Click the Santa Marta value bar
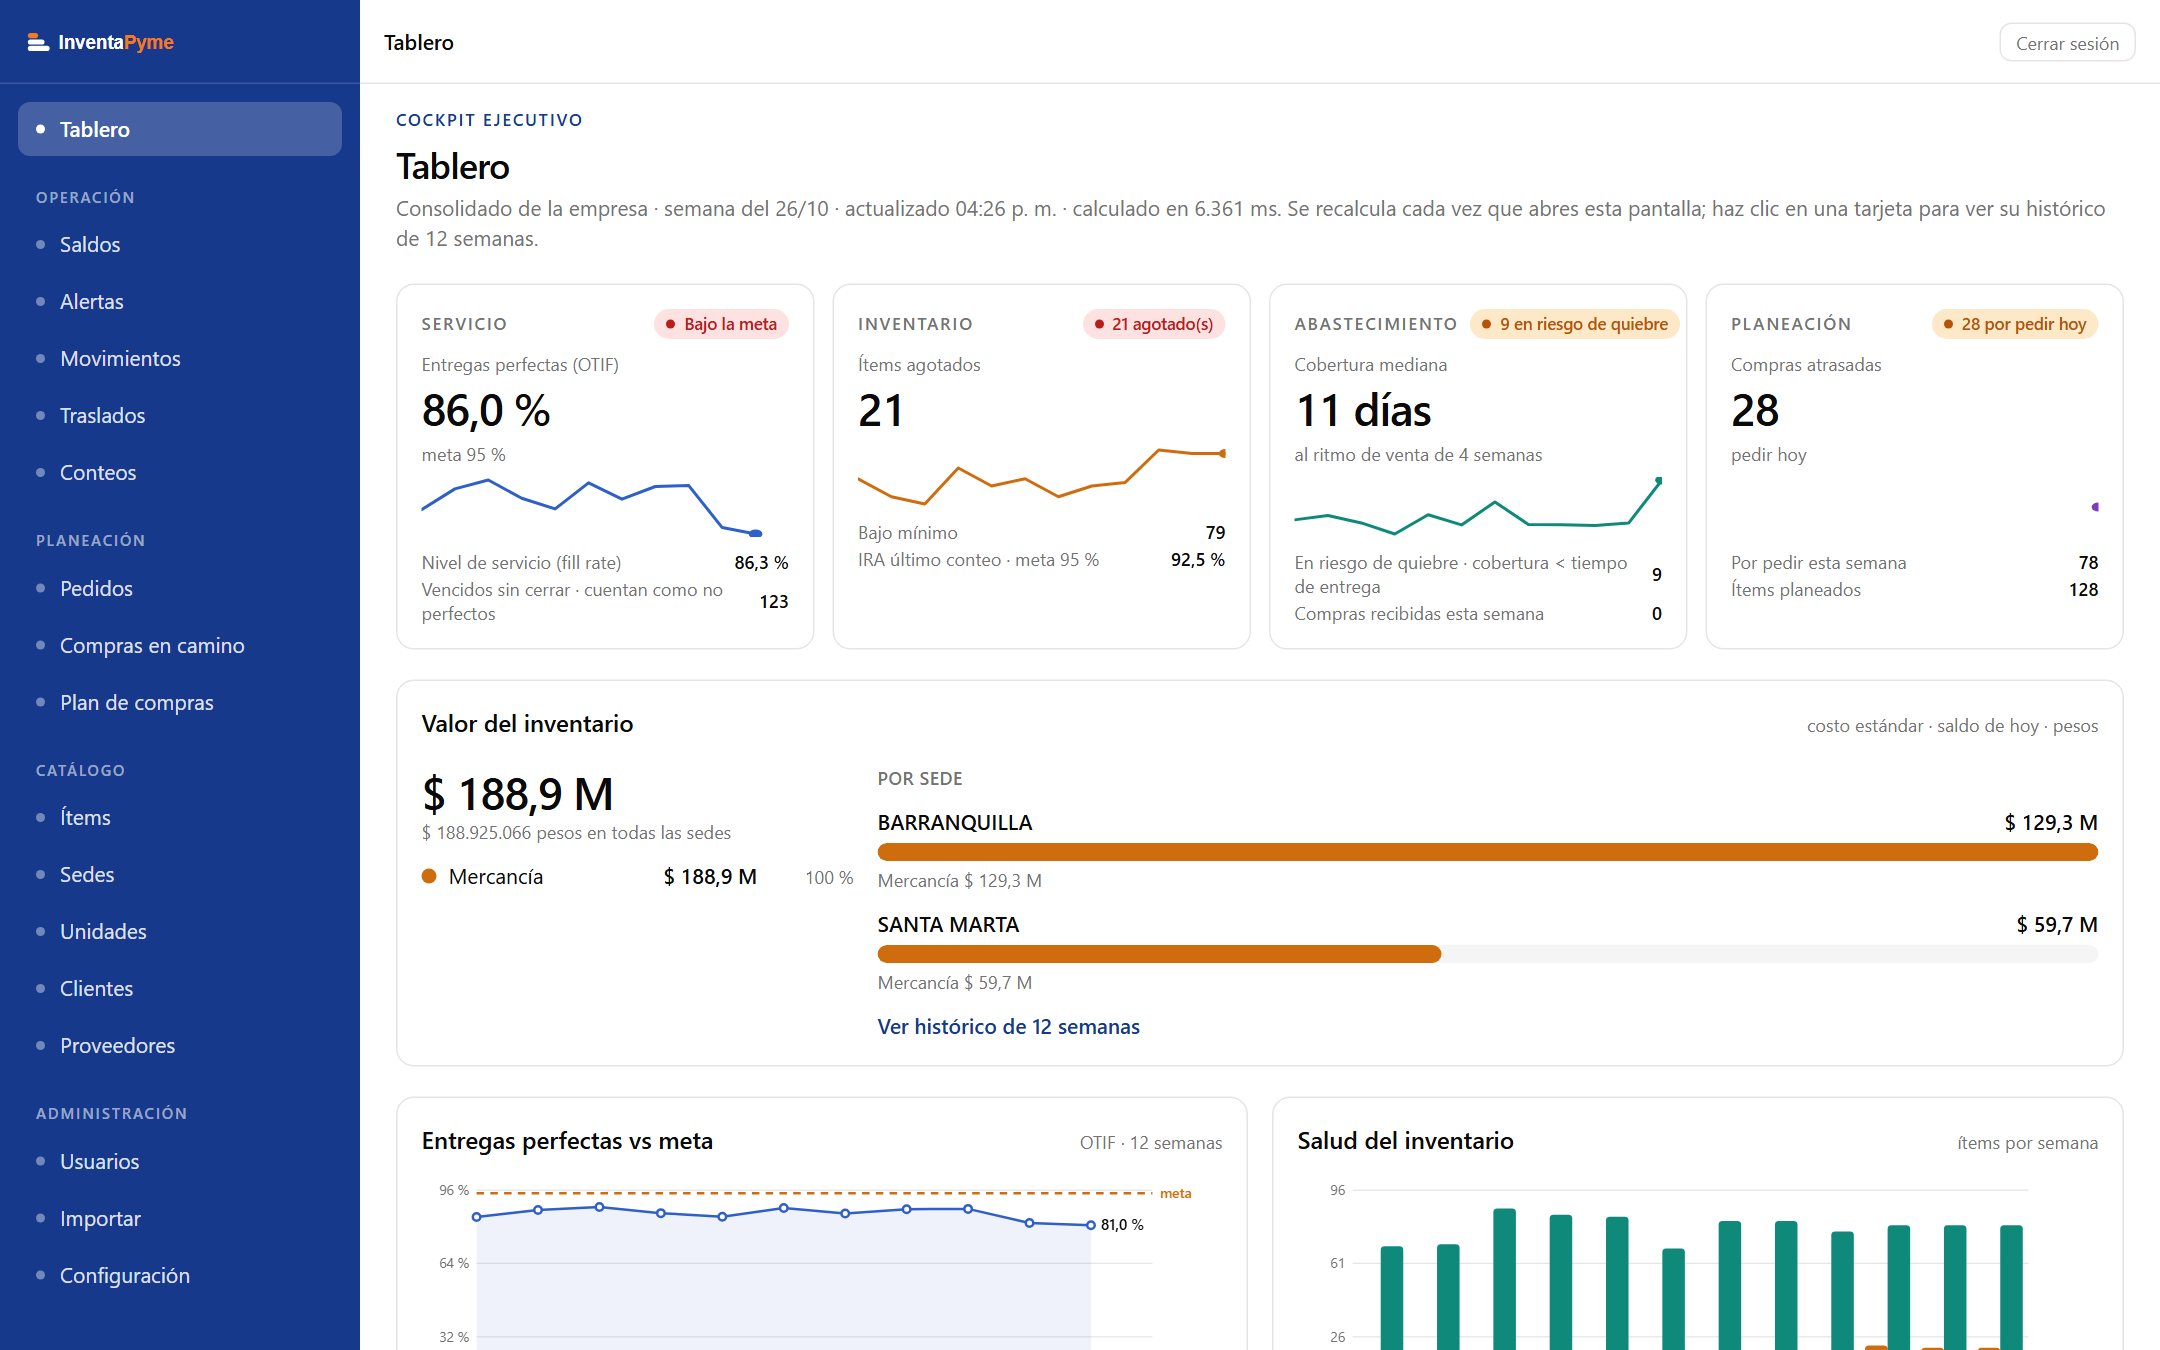 point(1487,954)
